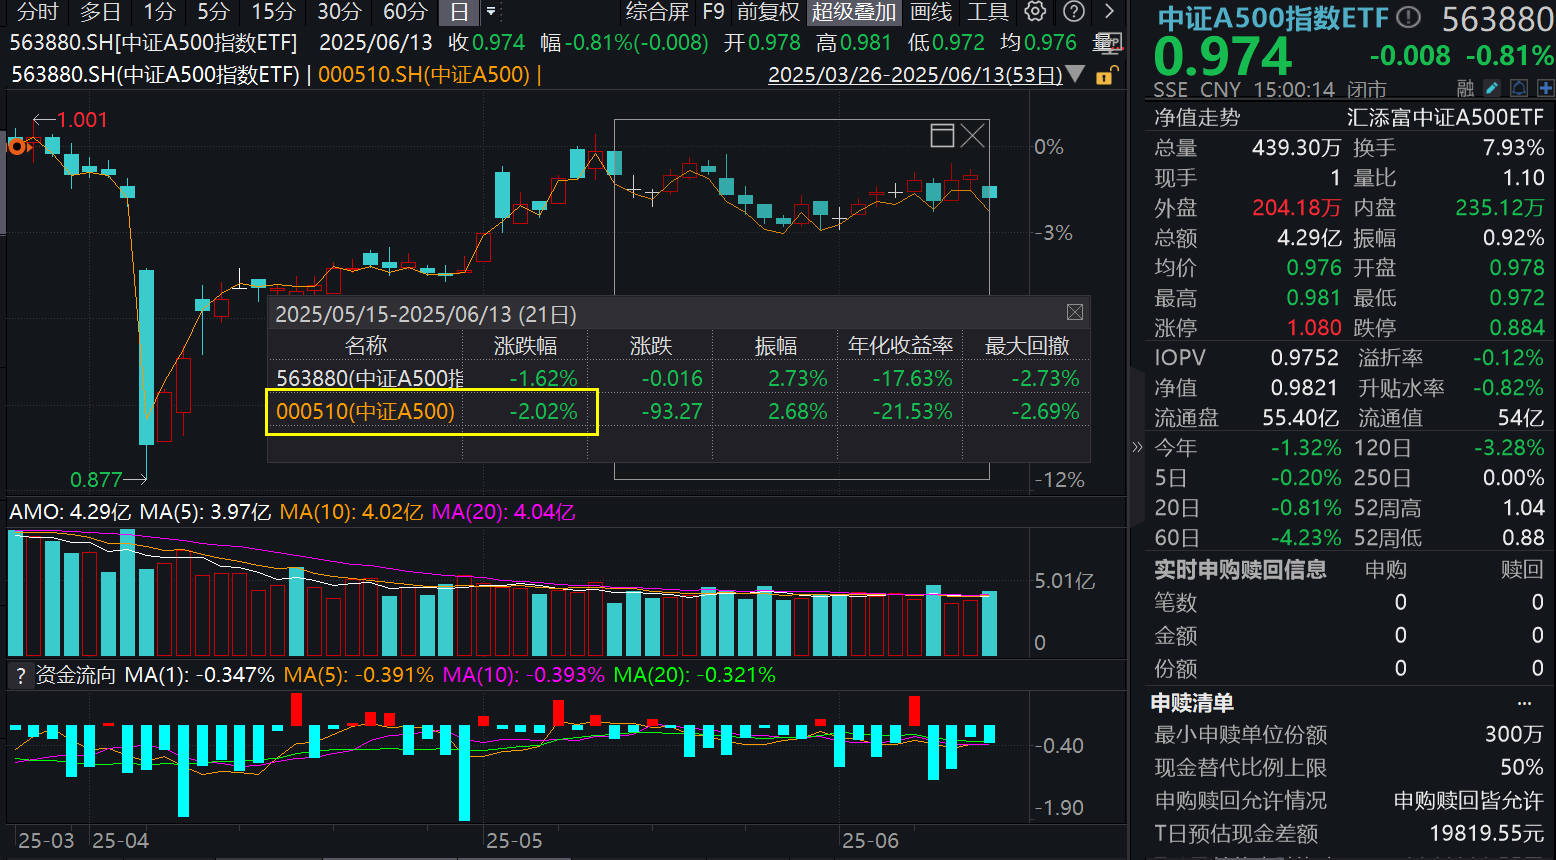
Task: Click the orange marker on chart's left edge
Action: 16,146
